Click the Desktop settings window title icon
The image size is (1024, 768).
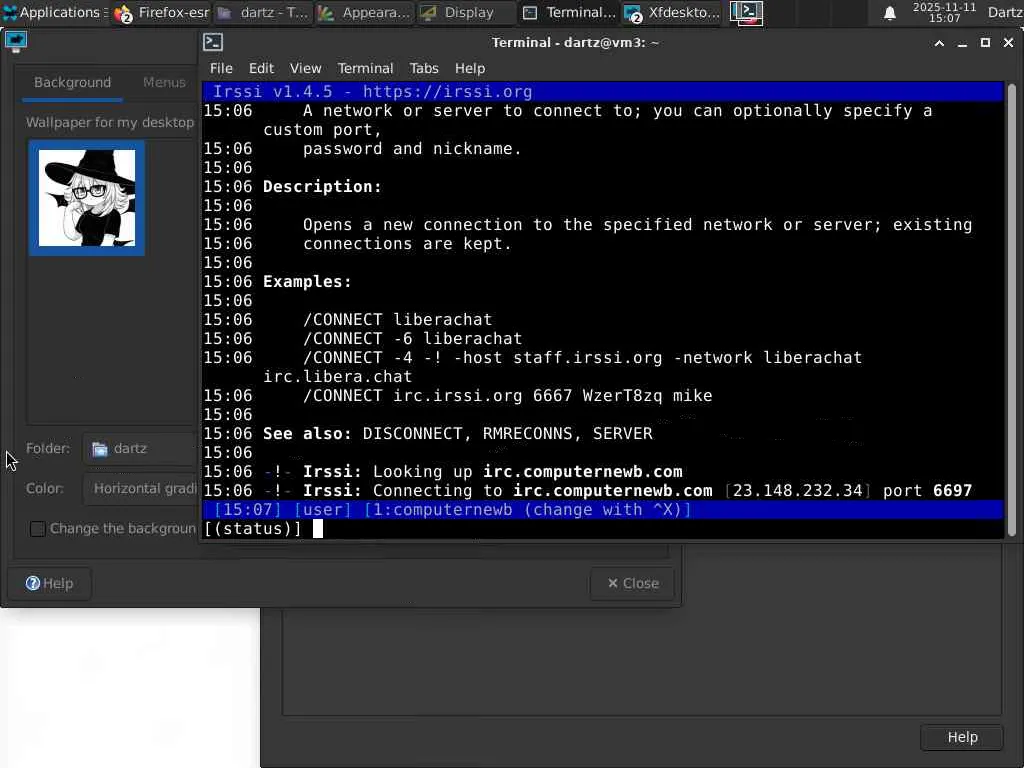pyautogui.click(x=16, y=42)
